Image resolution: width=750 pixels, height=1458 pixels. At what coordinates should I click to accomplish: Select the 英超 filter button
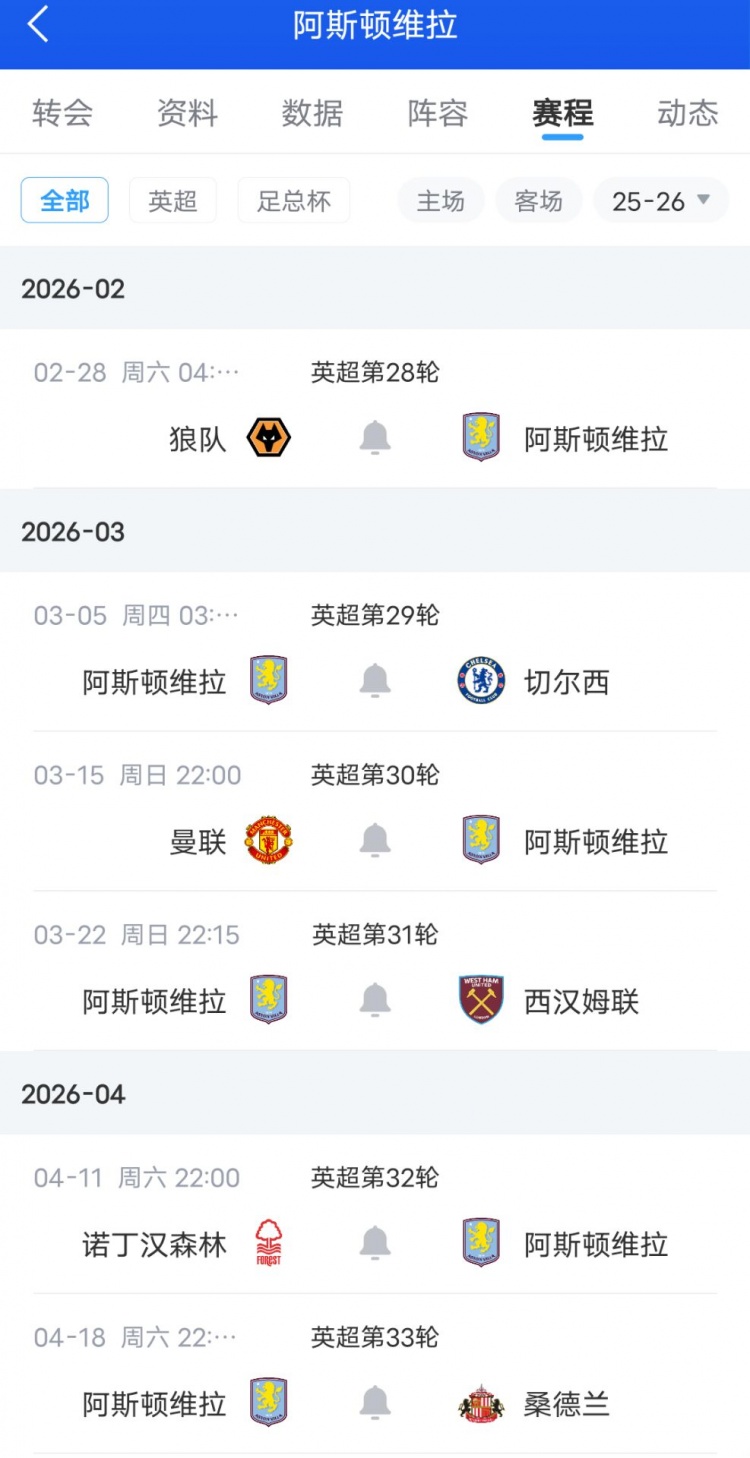173,201
